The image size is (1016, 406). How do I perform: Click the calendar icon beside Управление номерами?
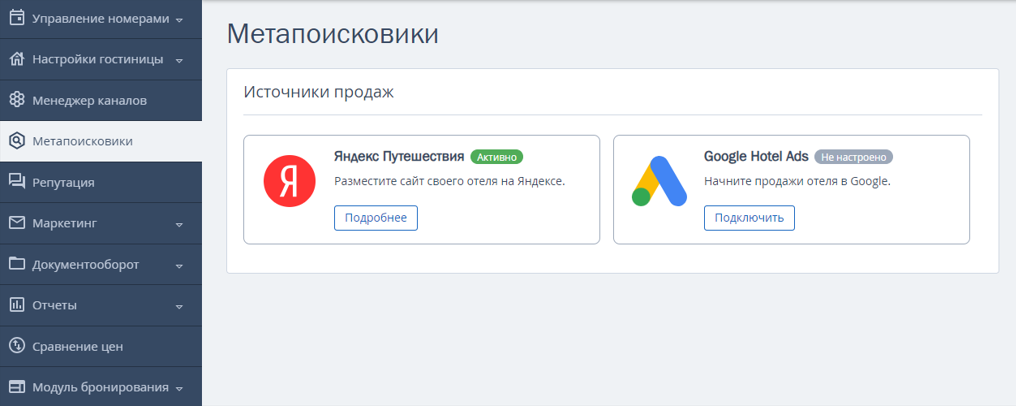click(17, 17)
